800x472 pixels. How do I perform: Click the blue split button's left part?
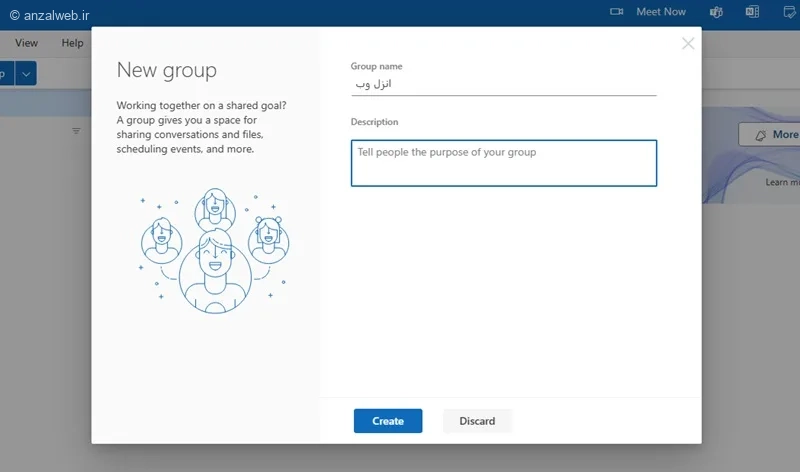click(6, 74)
